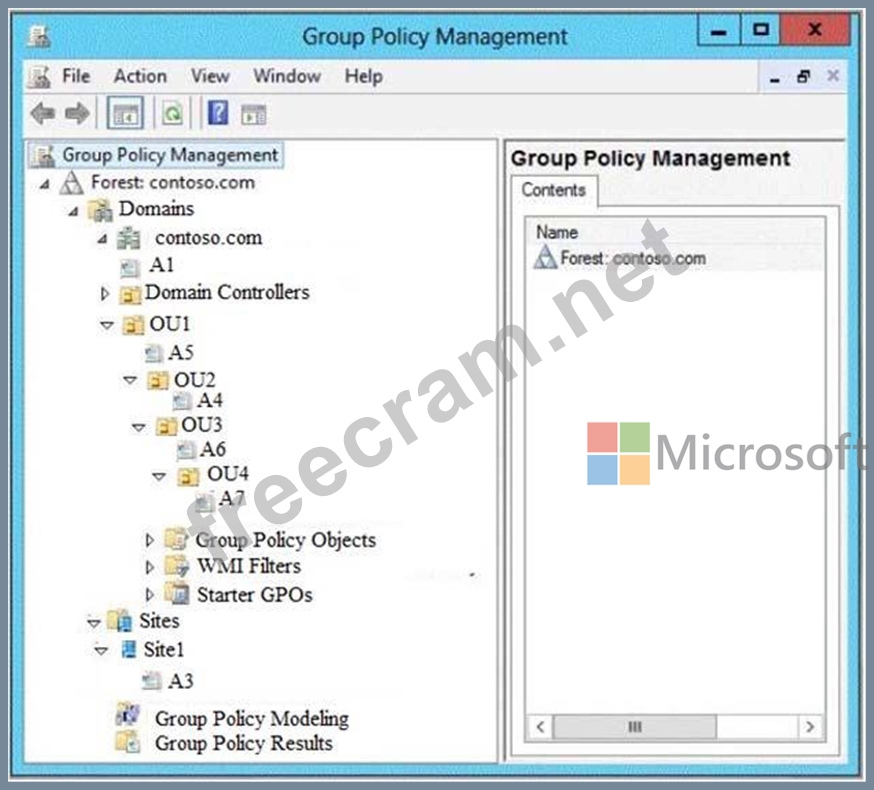Screen dimensions: 874x790
Task: Toggle the Show/Hide Console Tree icon
Action: (125, 114)
